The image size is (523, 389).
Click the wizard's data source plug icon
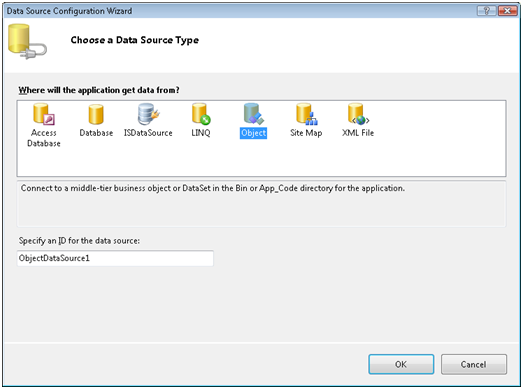tap(27, 41)
